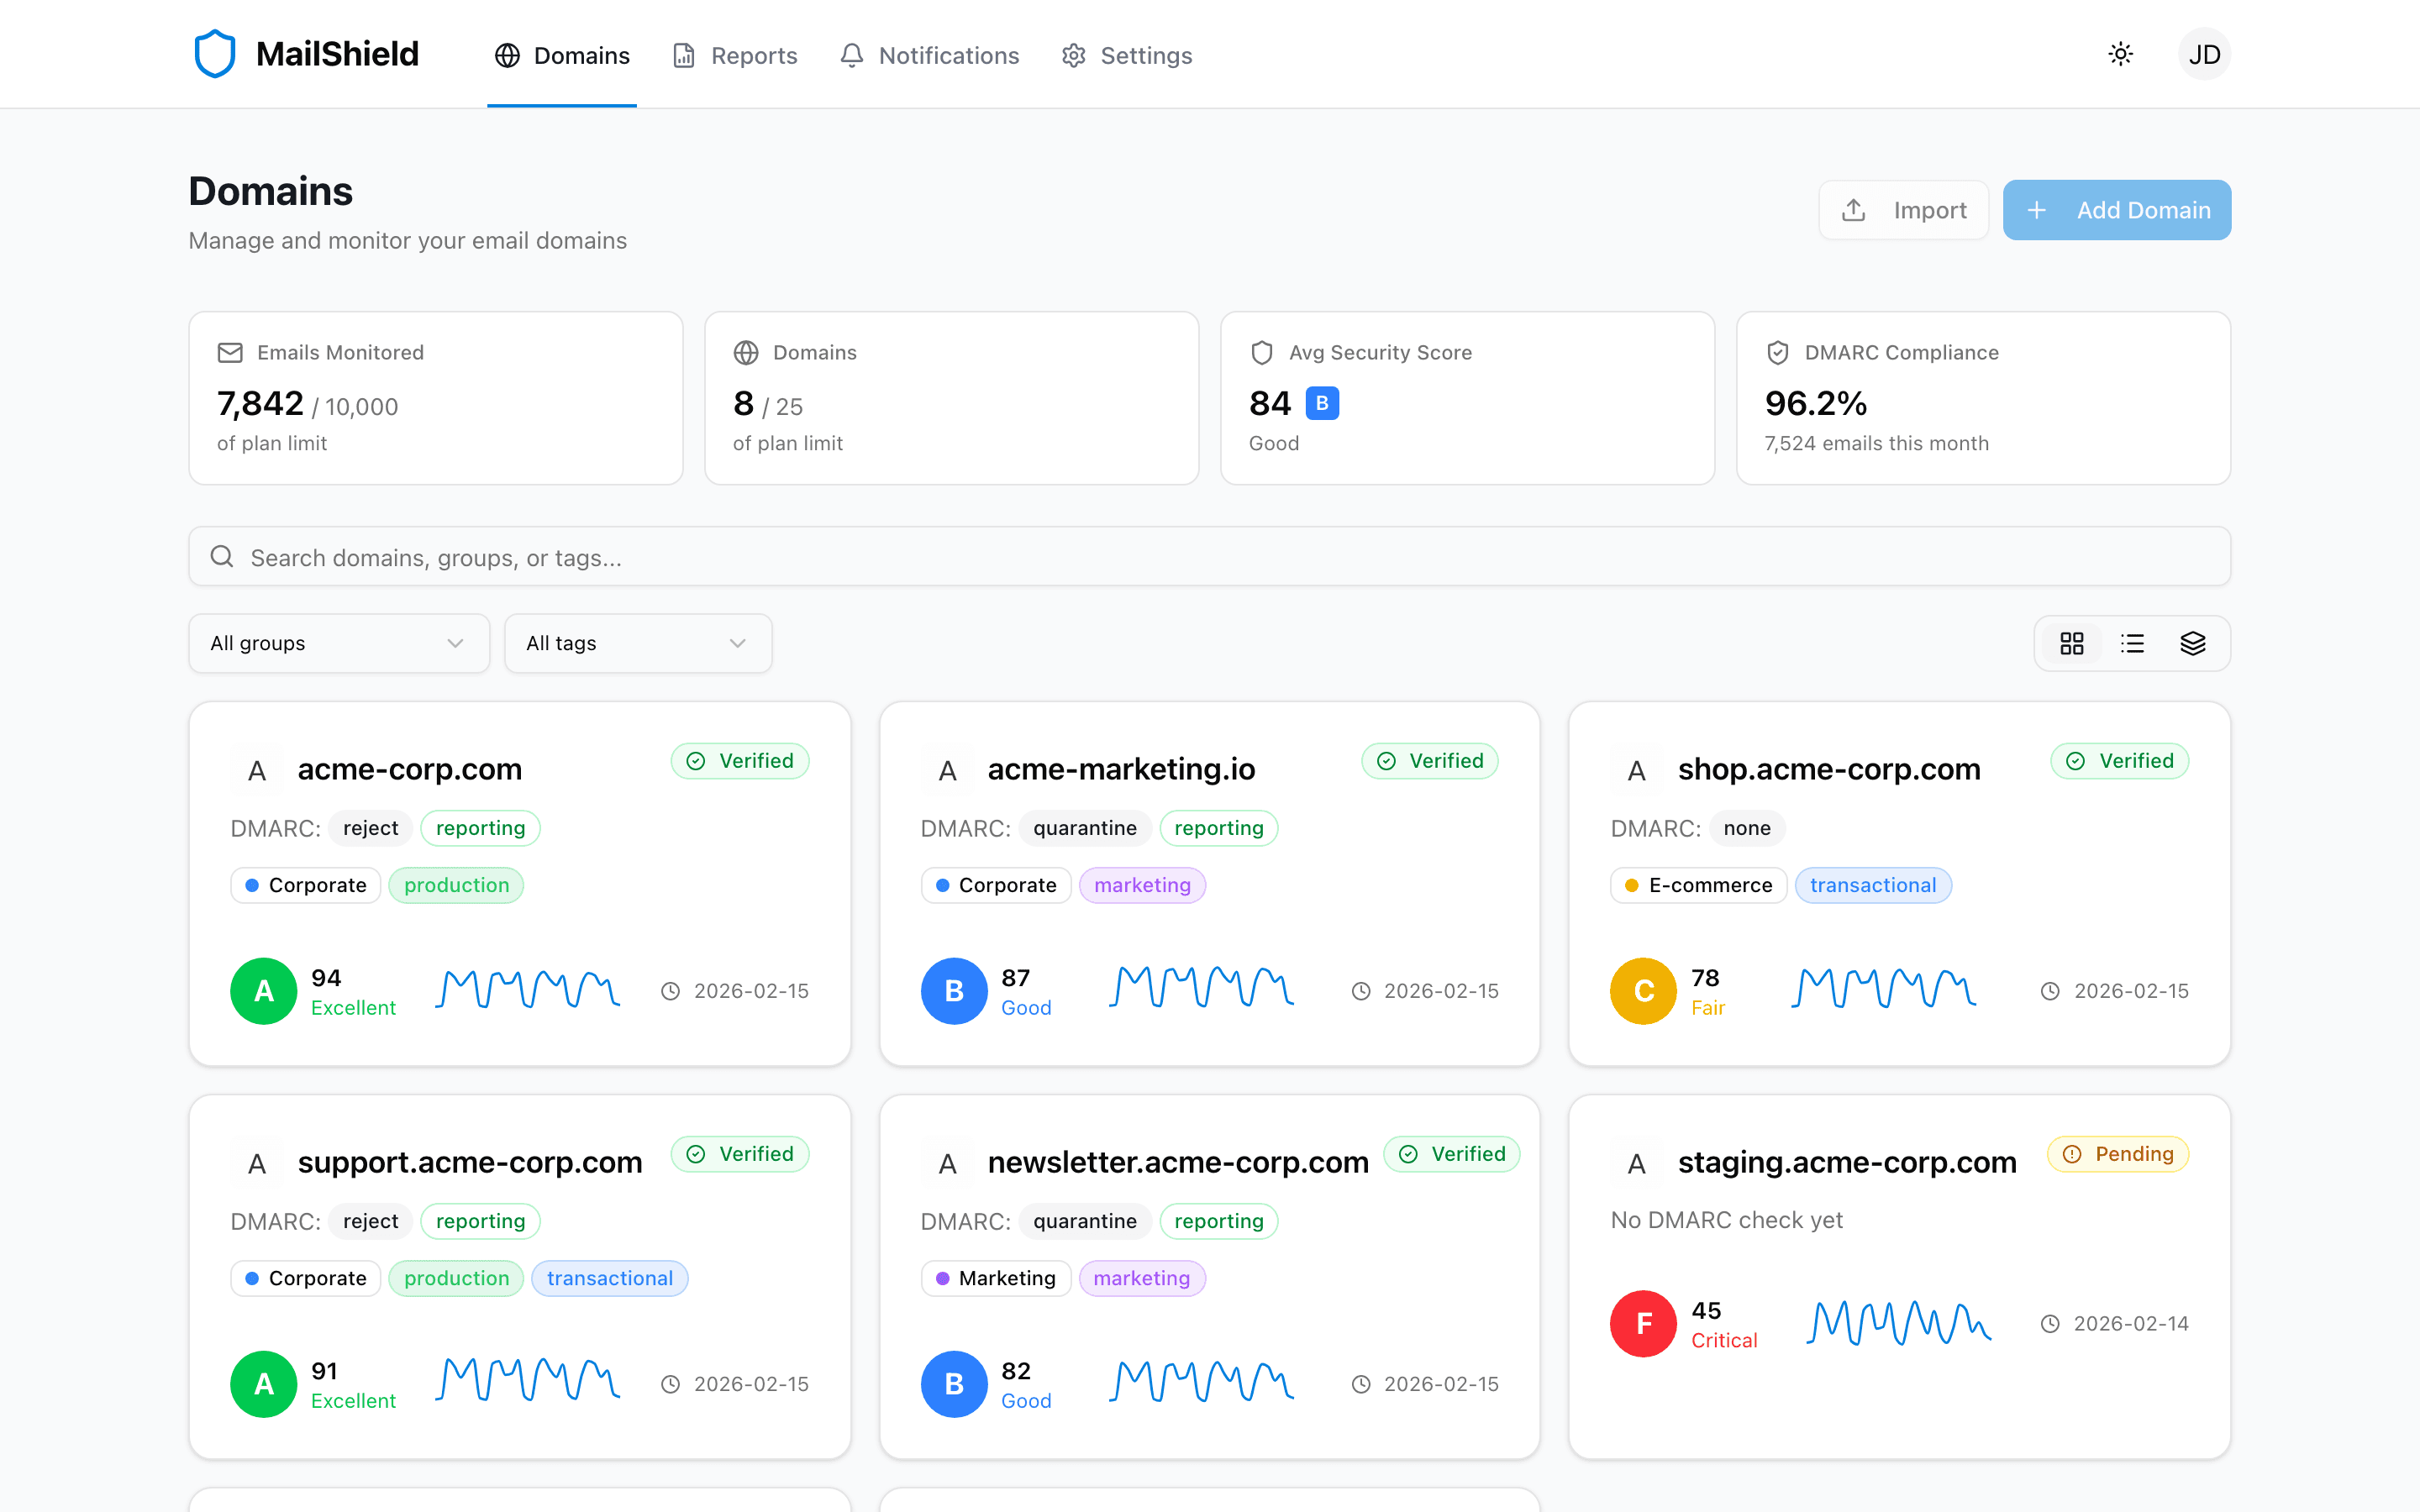This screenshot has height=1512, width=2420.
Task: Toggle light/dark theme with the sun icon
Action: [x=2120, y=54]
